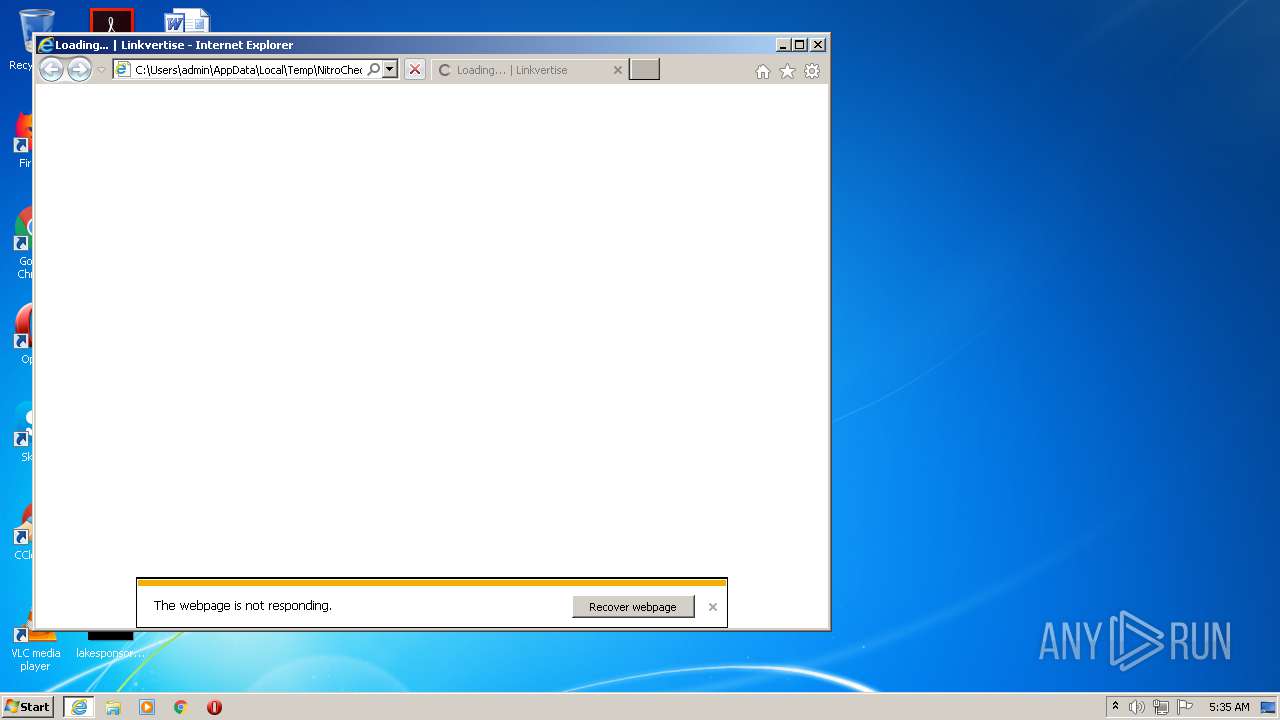This screenshot has width=1280, height=720.
Task: Maximize the Internet Explorer window
Action: click(x=800, y=45)
